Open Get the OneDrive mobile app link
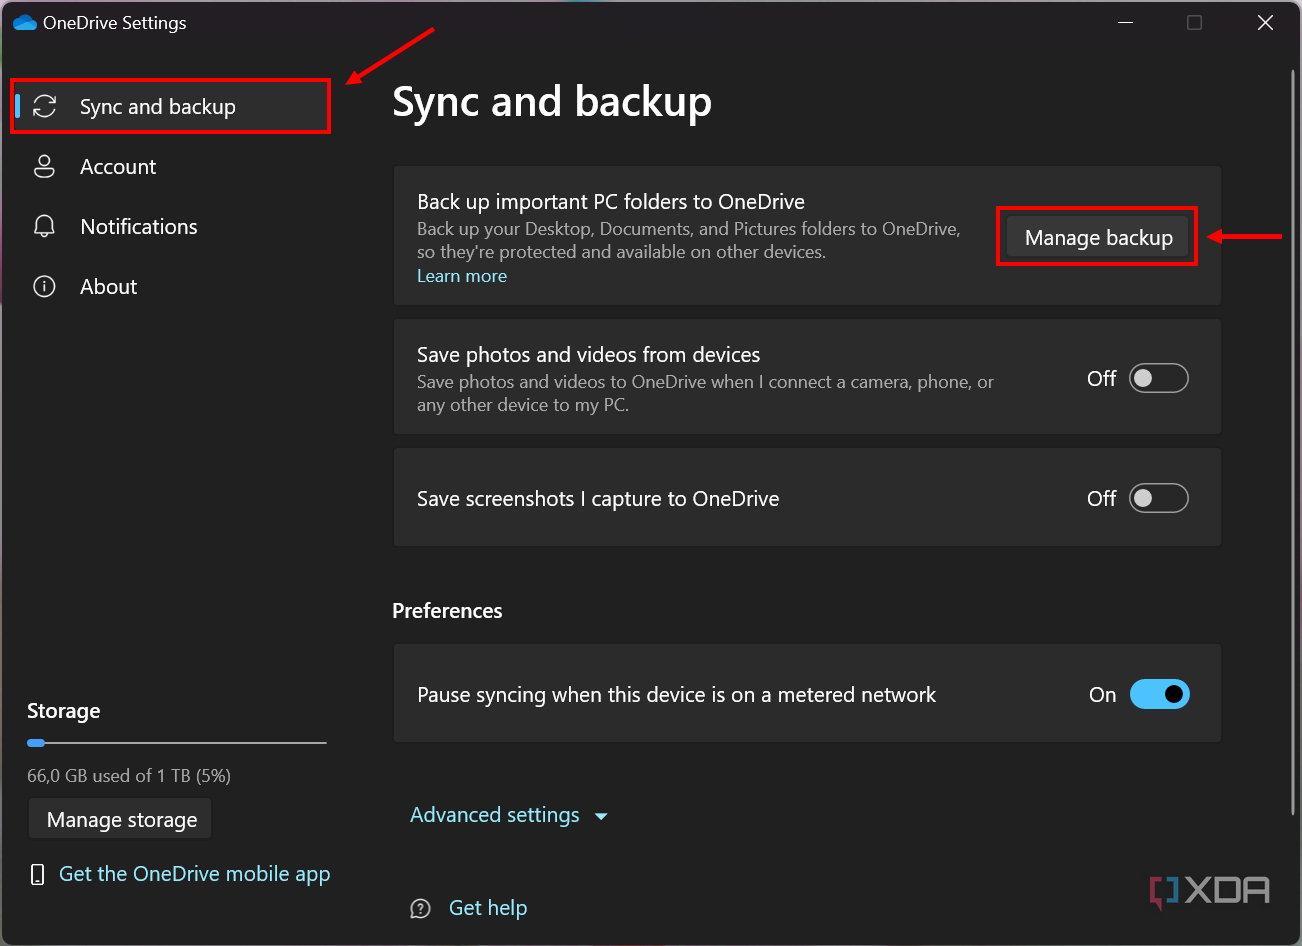This screenshot has height=946, width=1302. point(194,874)
